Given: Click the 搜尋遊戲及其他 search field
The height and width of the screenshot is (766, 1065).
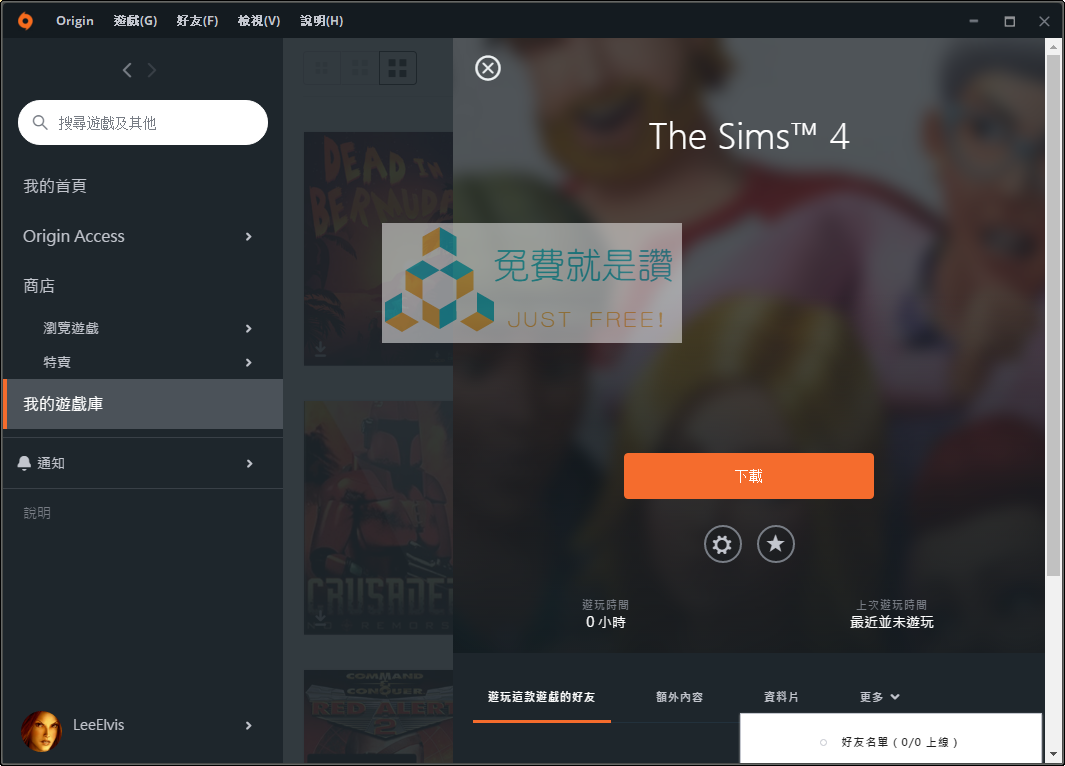Looking at the screenshot, I should pyautogui.click(x=143, y=123).
